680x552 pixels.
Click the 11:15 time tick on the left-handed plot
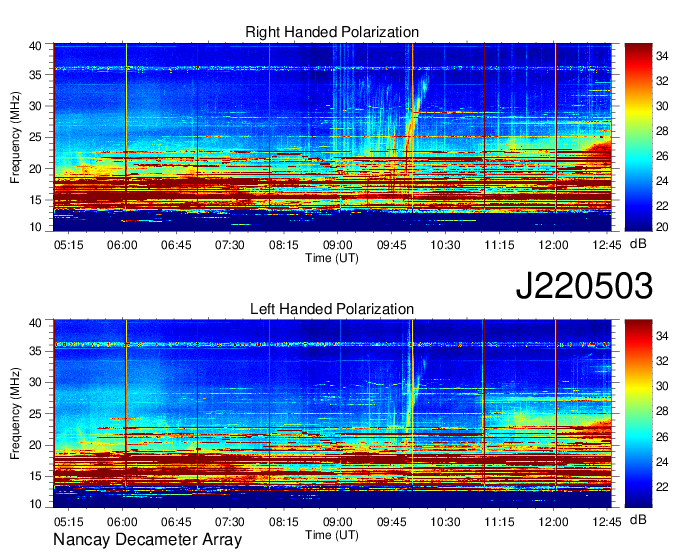(x=499, y=522)
